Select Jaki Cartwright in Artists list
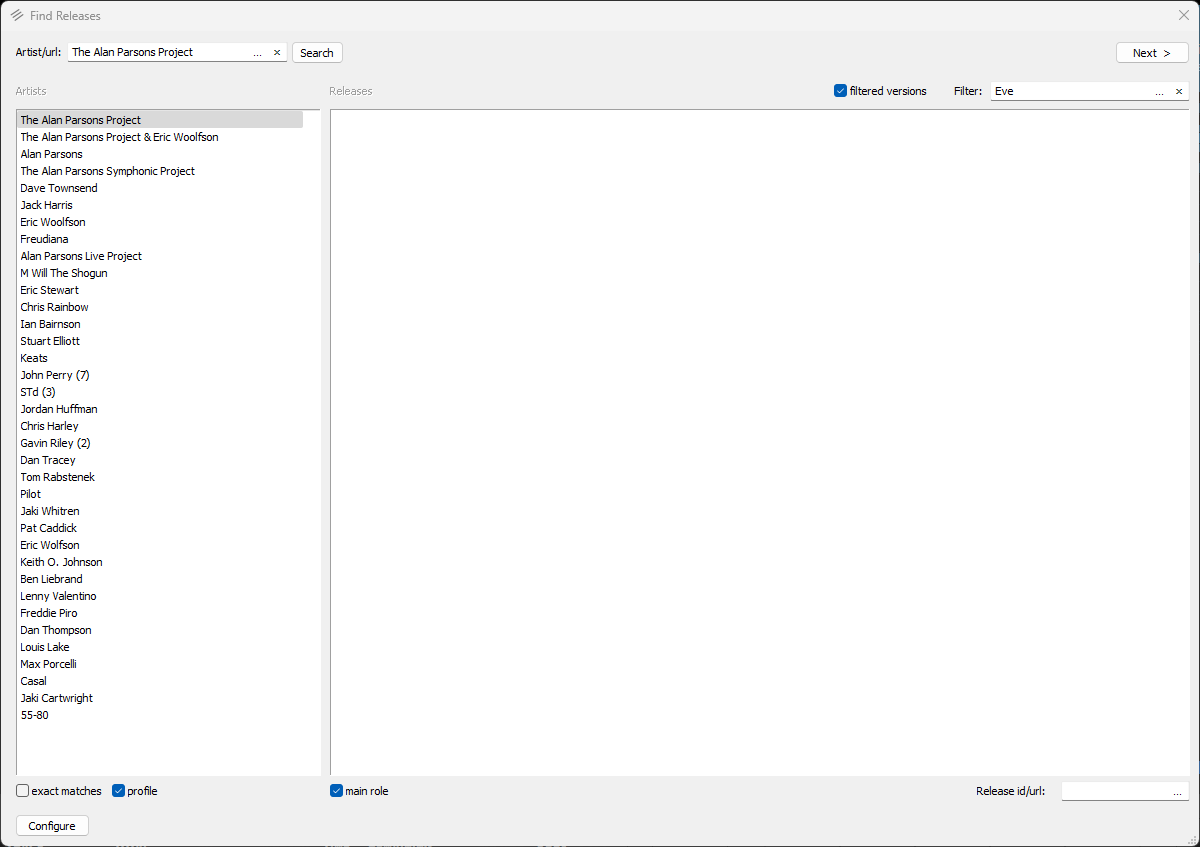1200x847 pixels. click(x=160, y=698)
